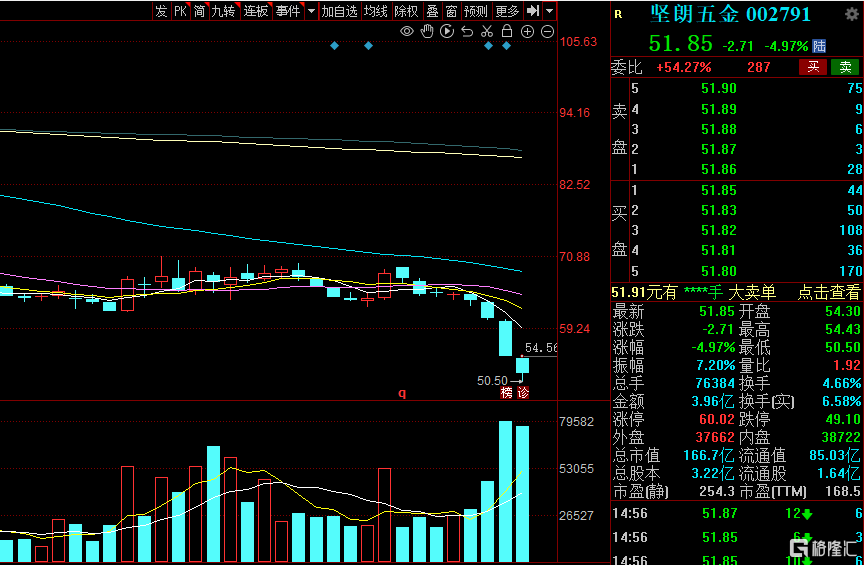Click the arrow-to-bar icon in toolbar

pos(532,10)
